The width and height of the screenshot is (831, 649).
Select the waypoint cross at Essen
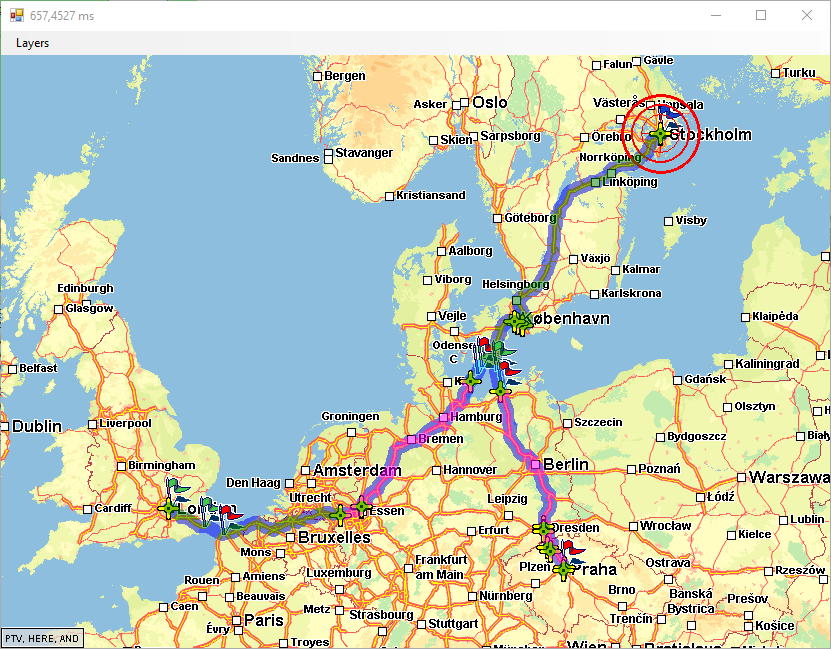pyautogui.click(x=361, y=507)
